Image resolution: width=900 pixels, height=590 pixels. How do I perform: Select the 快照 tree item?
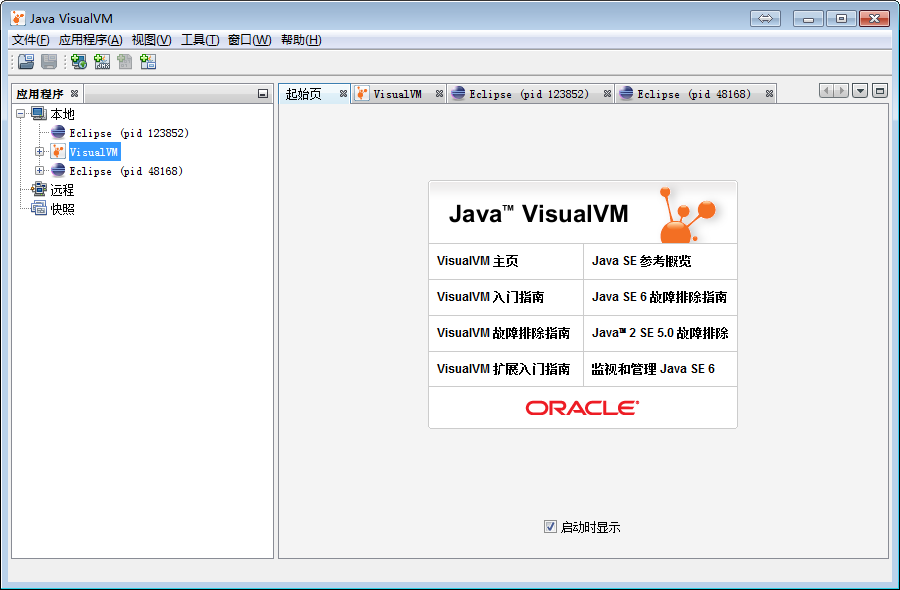62,209
